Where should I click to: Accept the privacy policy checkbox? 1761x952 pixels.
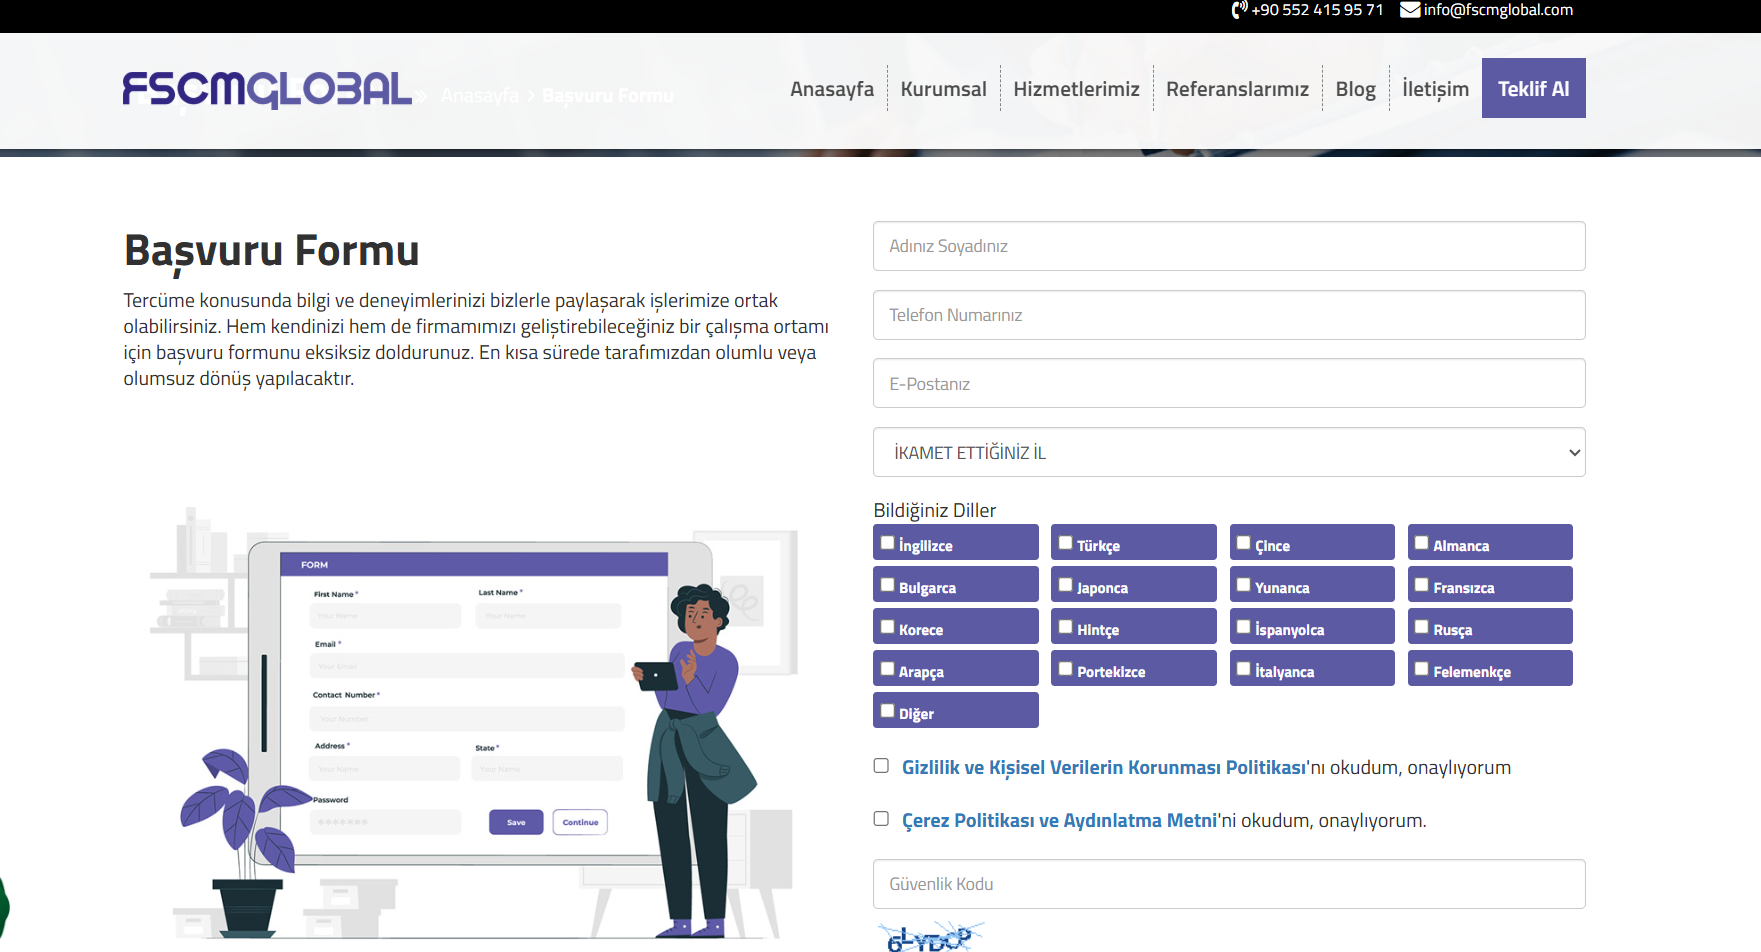tap(881, 766)
